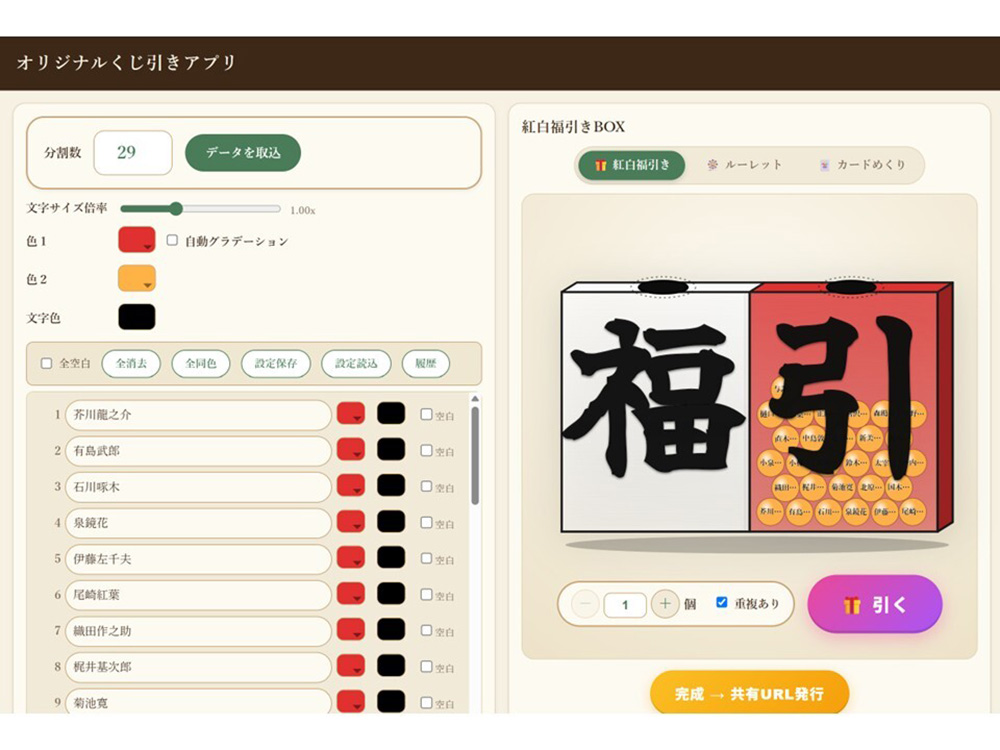Open black text color swatch for 有島武郎
The width and height of the screenshot is (1000, 750).
tap(391, 450)
